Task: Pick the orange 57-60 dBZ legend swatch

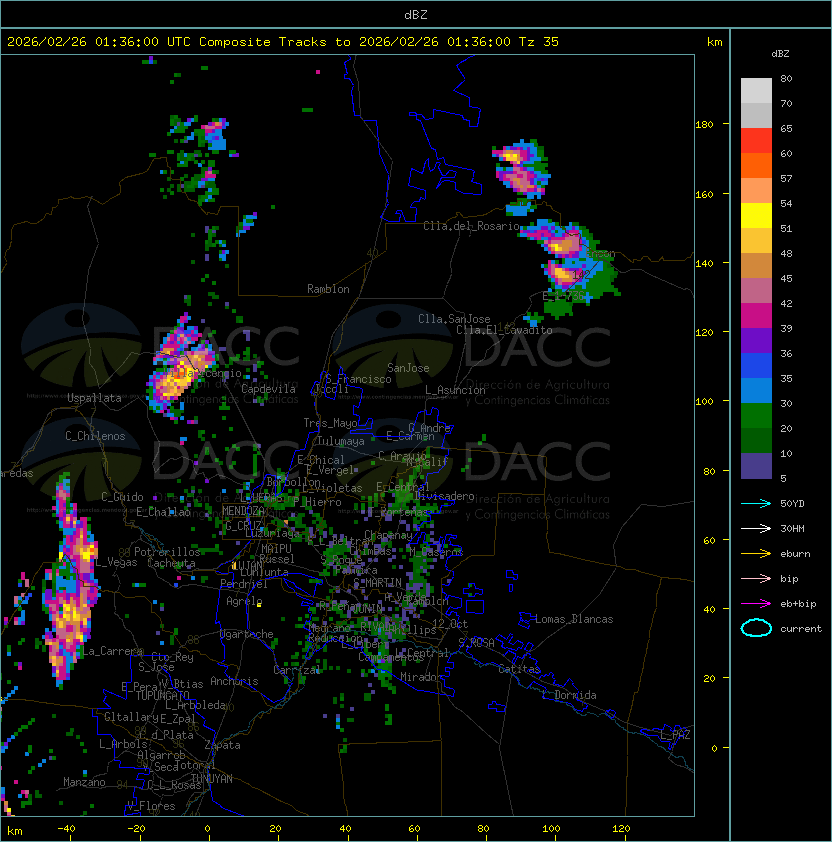Action: [756, 166]
